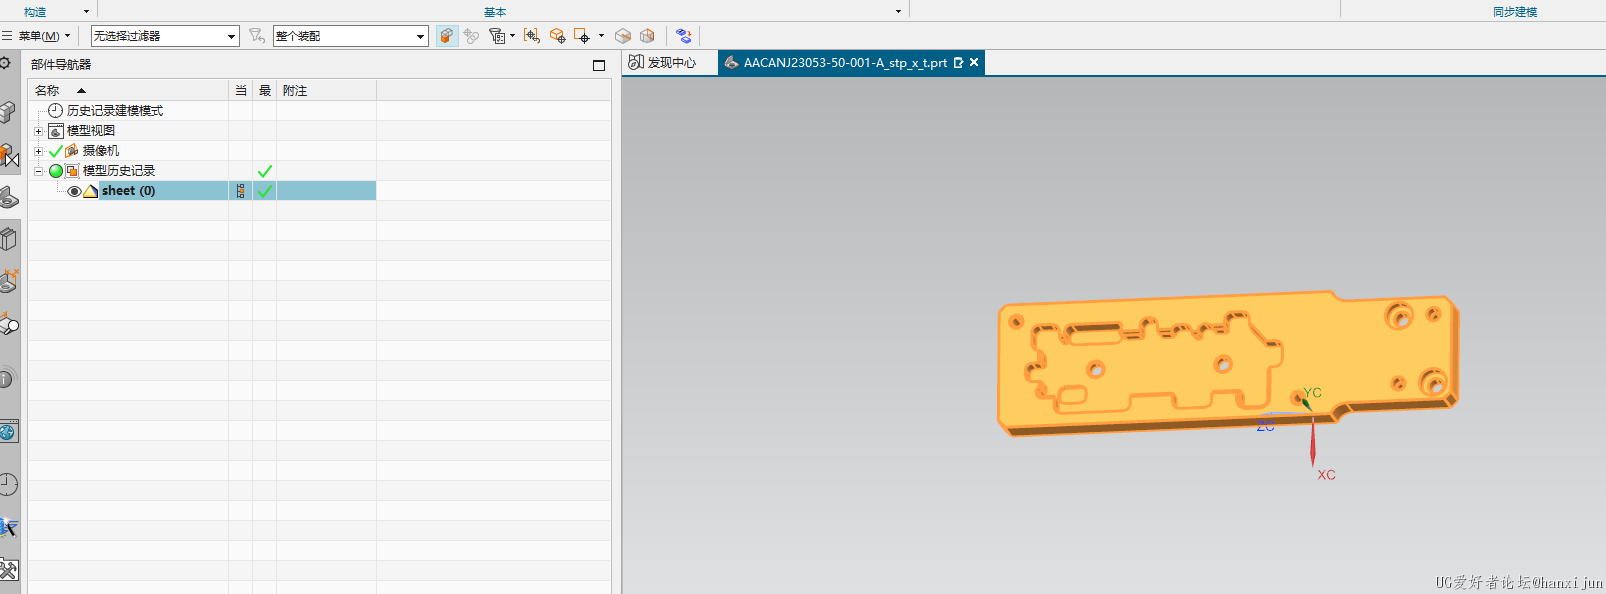Click the 基本 ribbon group label
Viewport: 1606px width, 594px height.
click(495, 12)
